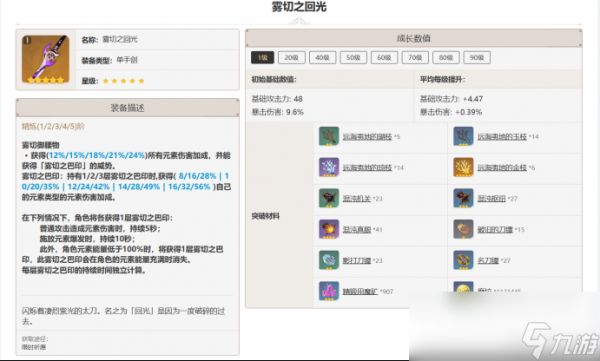
Task: Switch to the 50级 level tab
Action: 353,57
